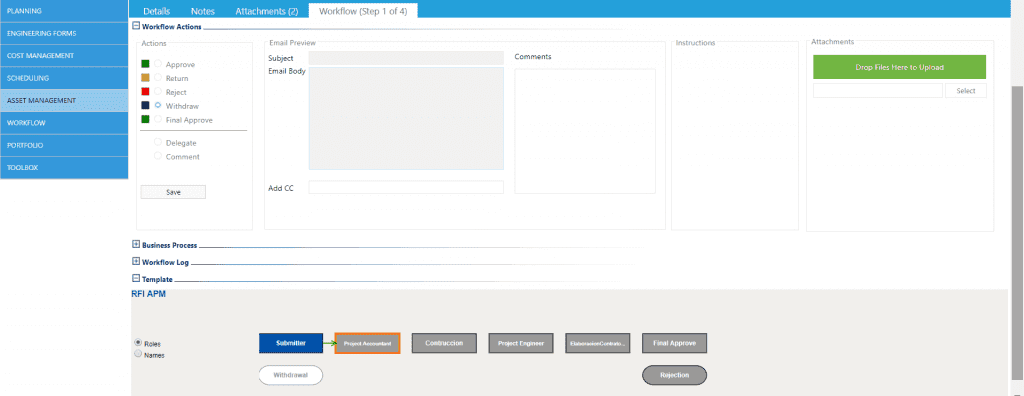The height and width of the screenshot is (396, 1024).
Task: Click Drop Files Here to Upload area
Action: click(899, 67)
